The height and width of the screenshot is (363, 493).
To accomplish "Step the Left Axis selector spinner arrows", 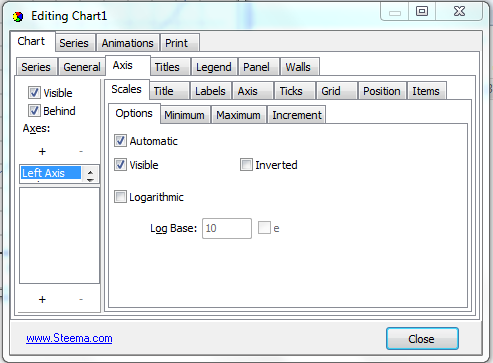I will (90, 175).
